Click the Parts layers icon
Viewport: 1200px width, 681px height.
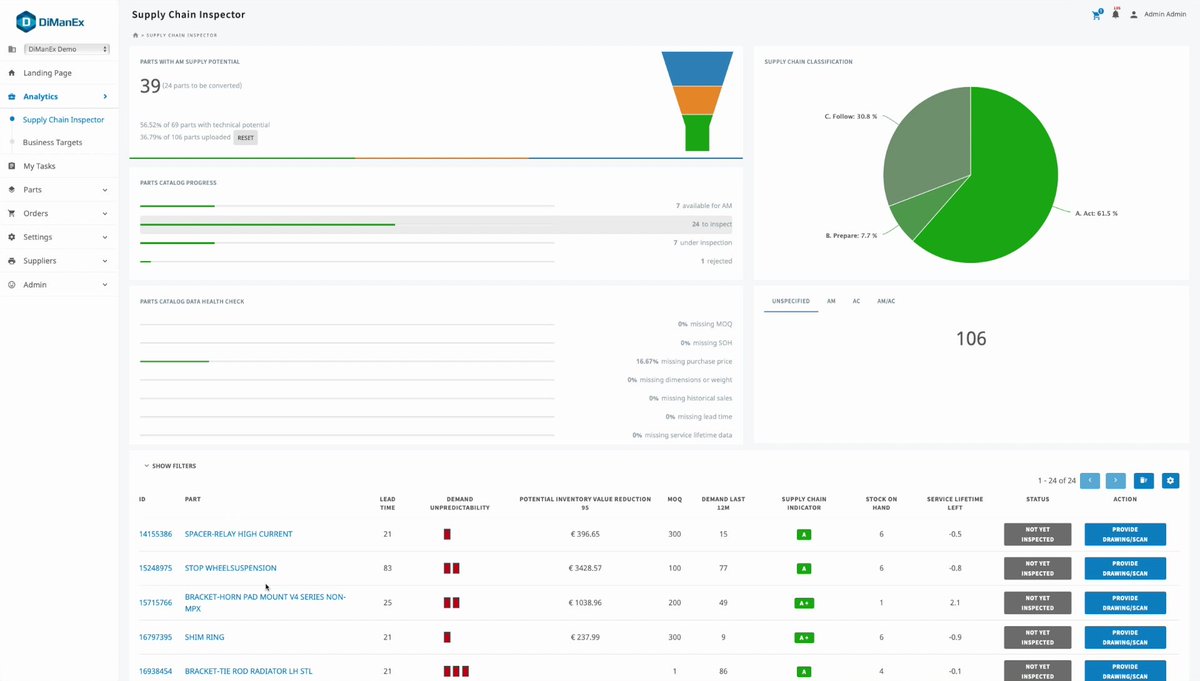[x=12, y=190]
